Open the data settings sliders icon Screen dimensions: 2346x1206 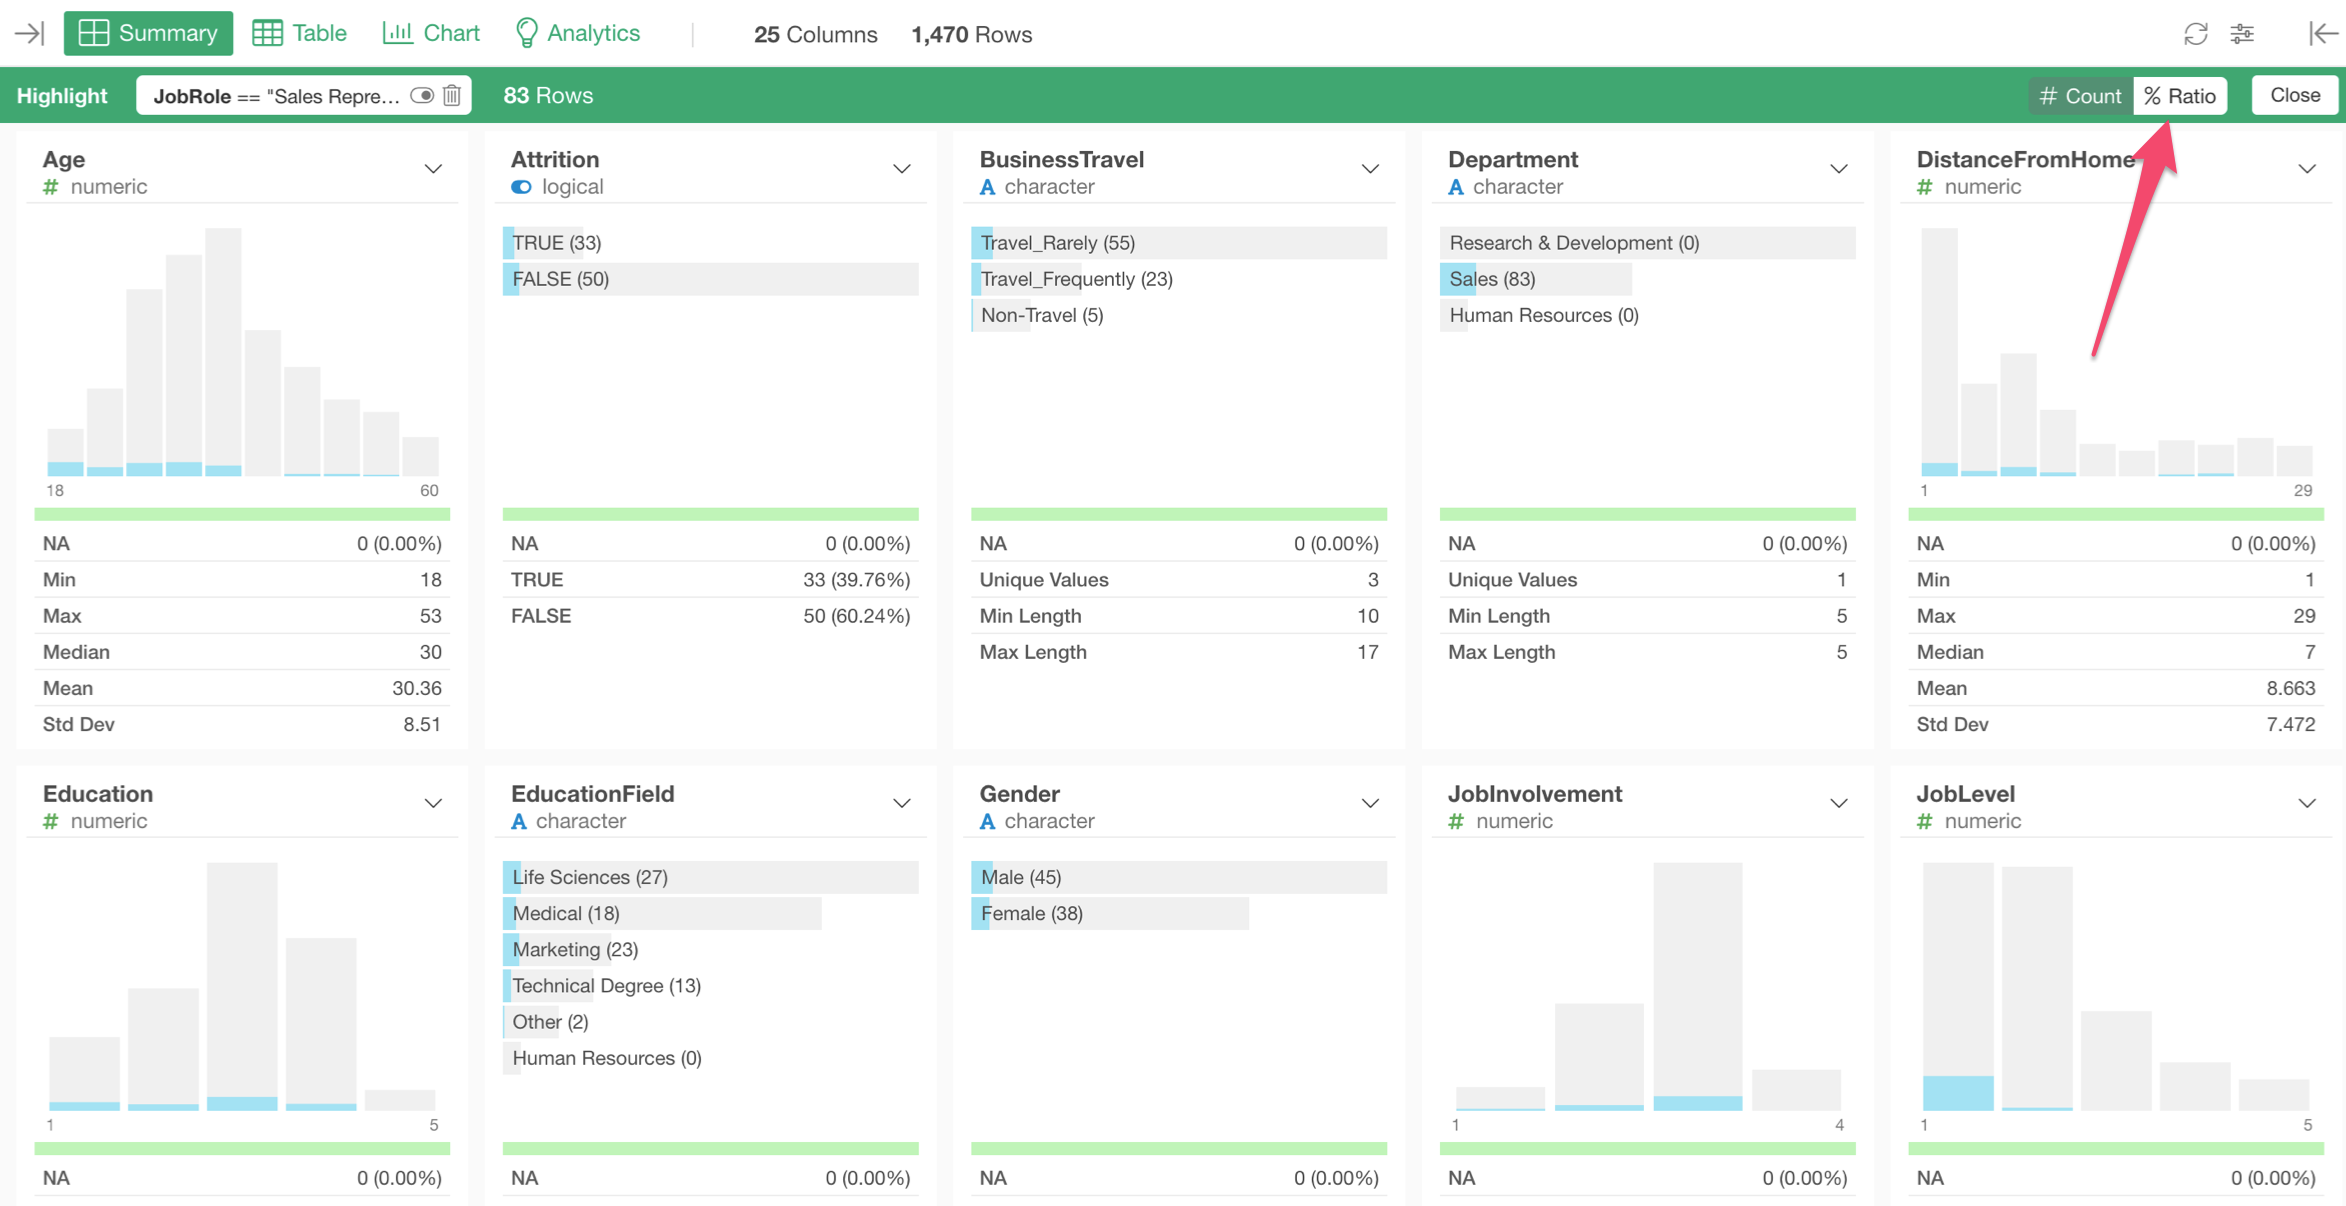(2243, 33)
